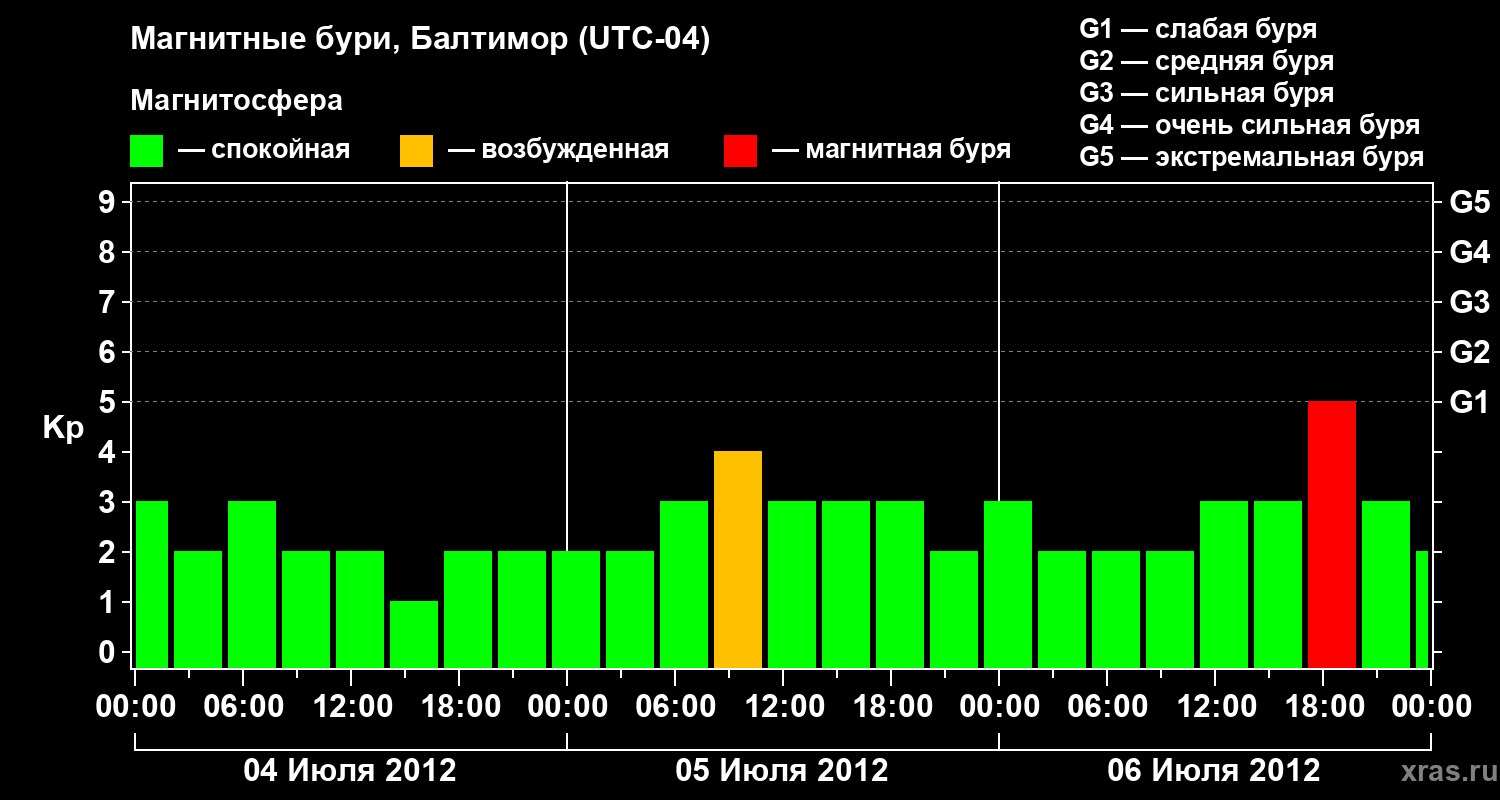Click the orange 'возбужденная' legend square
Image resolution: width=1500 pixels, height=800 pixels.
[417, 151]
